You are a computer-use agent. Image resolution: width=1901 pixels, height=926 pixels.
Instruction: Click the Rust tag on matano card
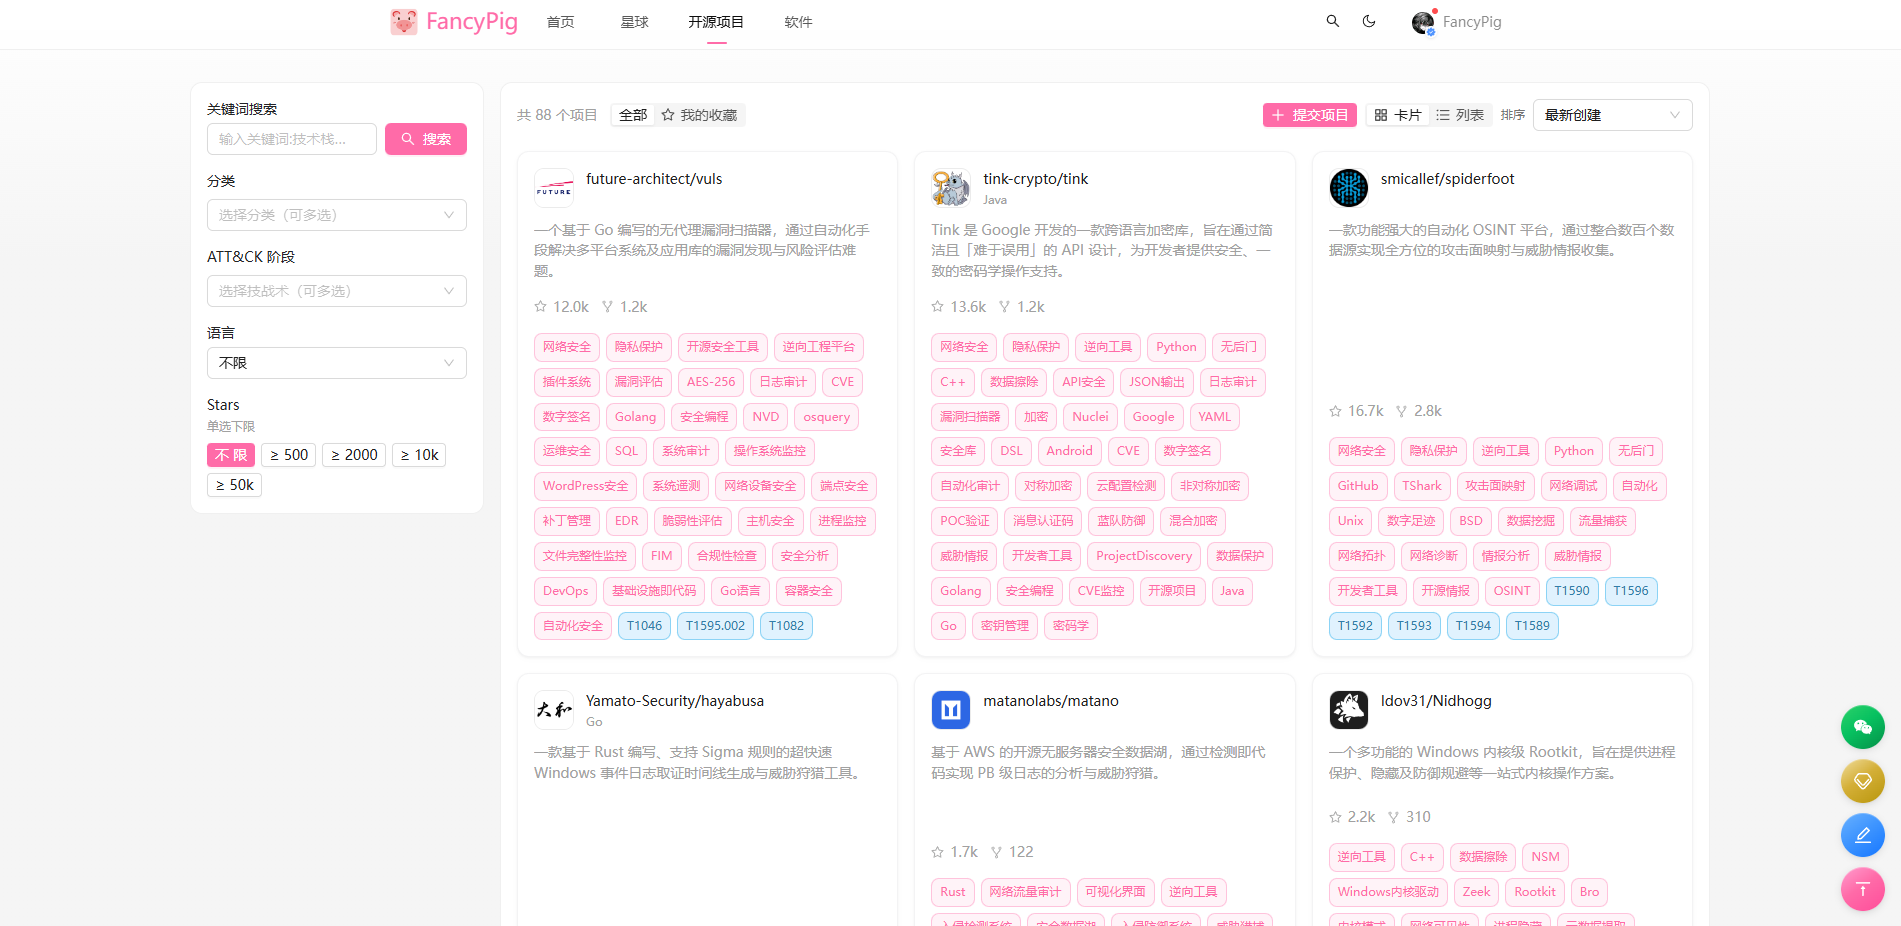point(953,892)
